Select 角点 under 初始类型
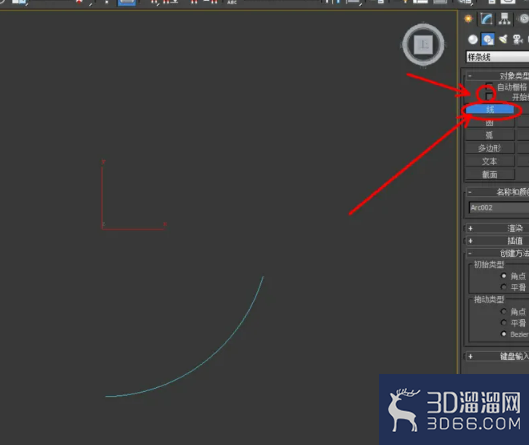Screen dimensions: 529x445 [504, 276]
